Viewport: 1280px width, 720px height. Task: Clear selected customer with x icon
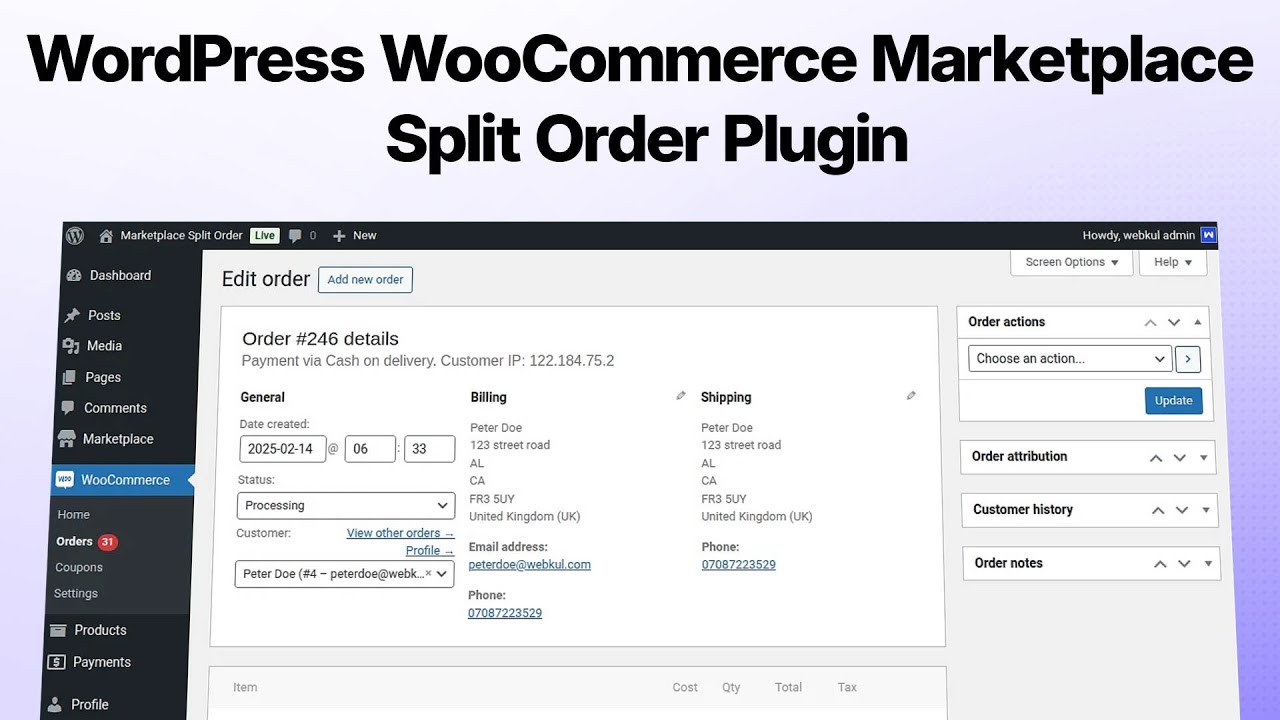[x=429, y=574]
